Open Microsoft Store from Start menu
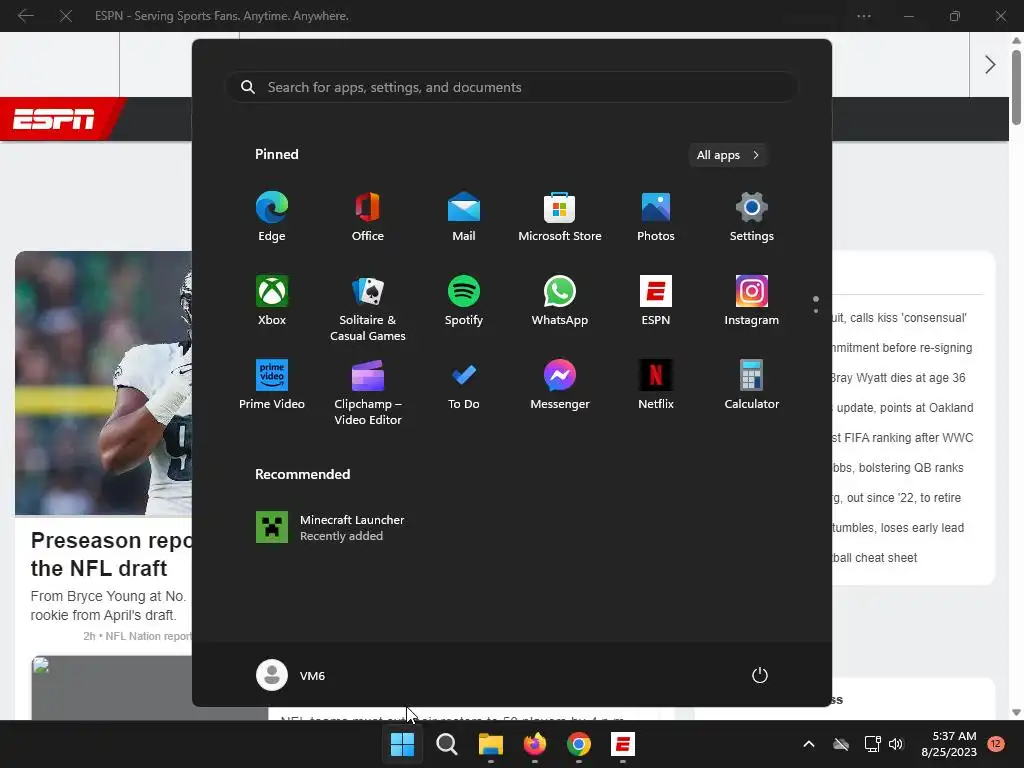 (x=560, y=217)
